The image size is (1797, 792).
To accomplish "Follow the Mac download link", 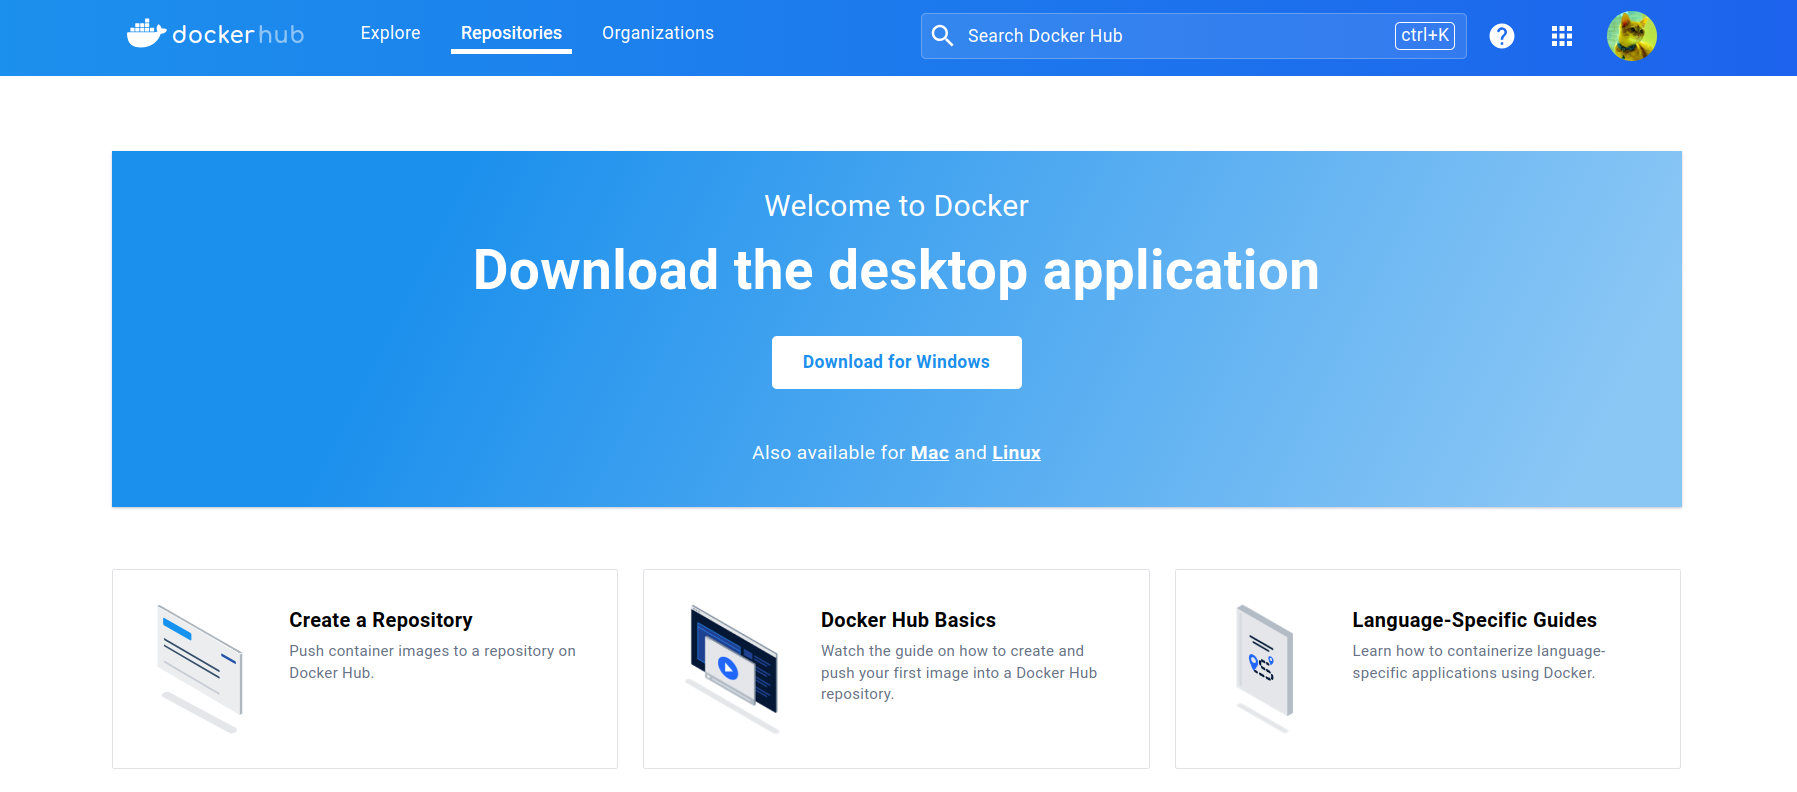I will pyautogui.click(x=930, y=453).
